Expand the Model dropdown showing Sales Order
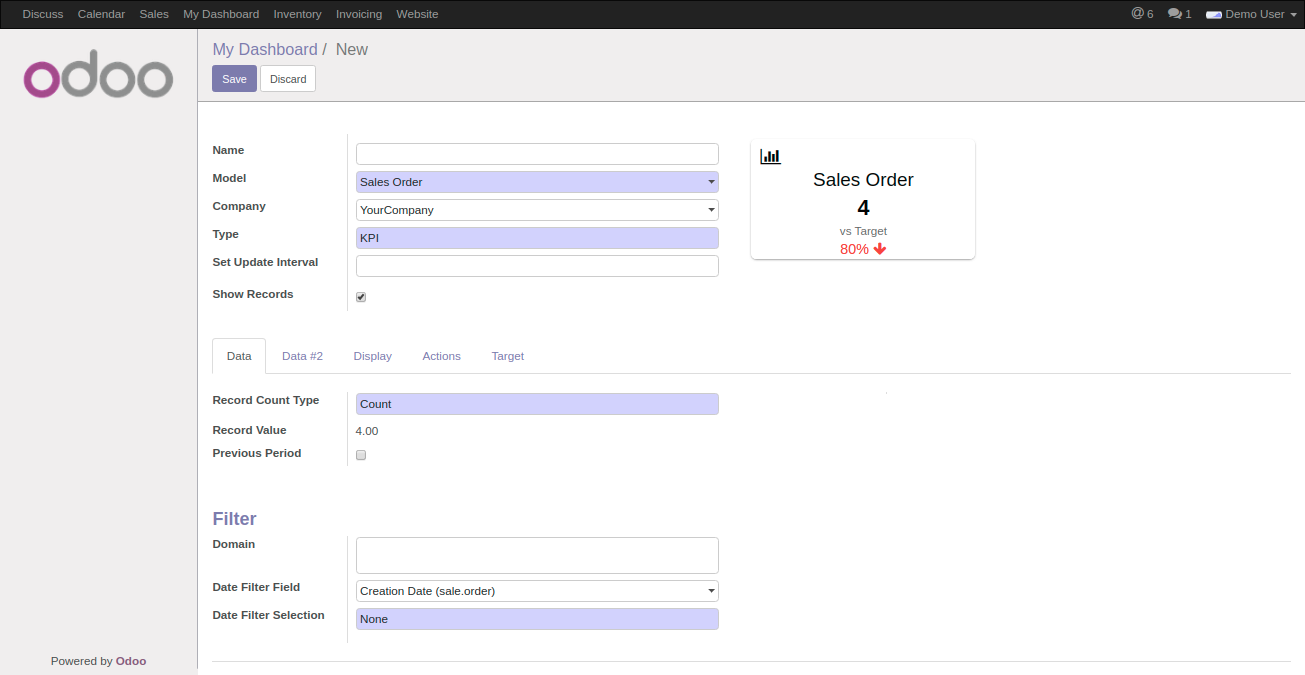The width and height of the screenshot is (1305, 675). tap(537, 182)
